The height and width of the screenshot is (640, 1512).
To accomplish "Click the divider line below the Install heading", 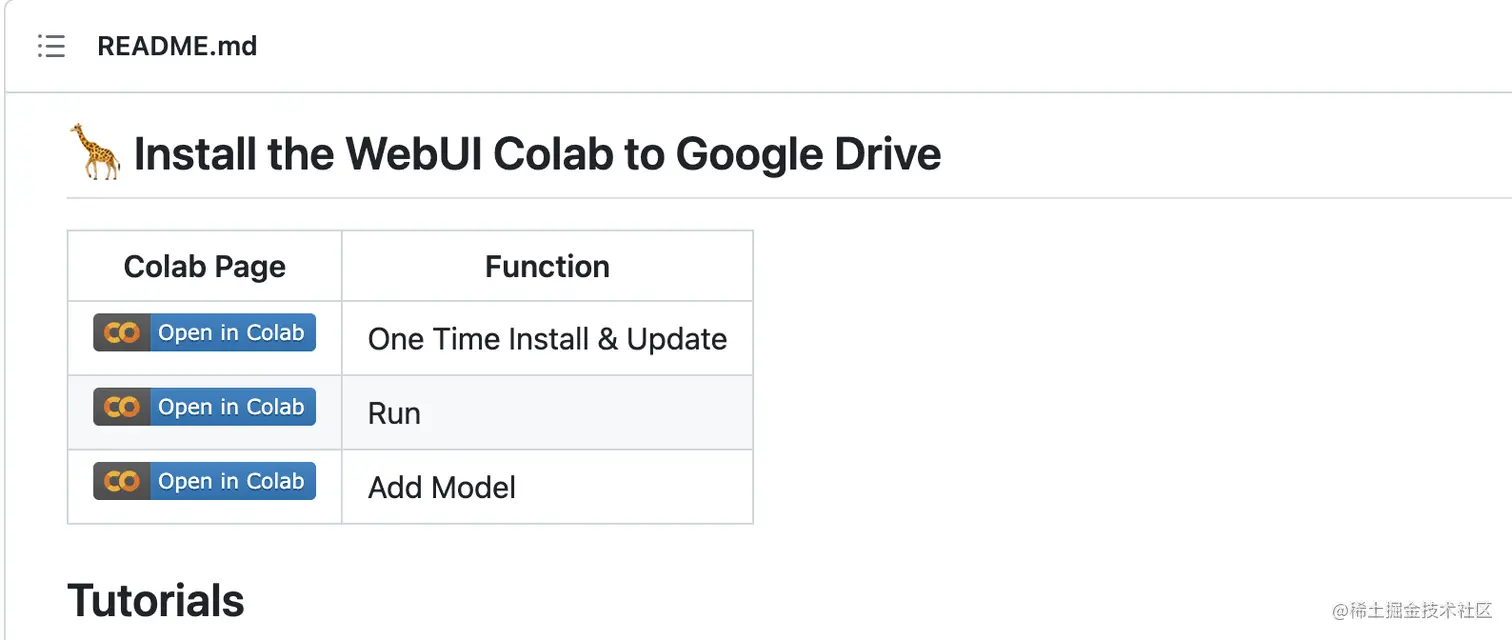I will coord(789,198).
